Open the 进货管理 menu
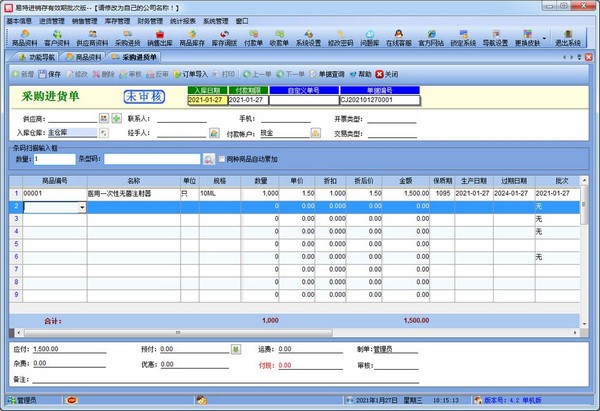This screenshot has width=600, height=411. pyautogui.click(x=52, y=21)
